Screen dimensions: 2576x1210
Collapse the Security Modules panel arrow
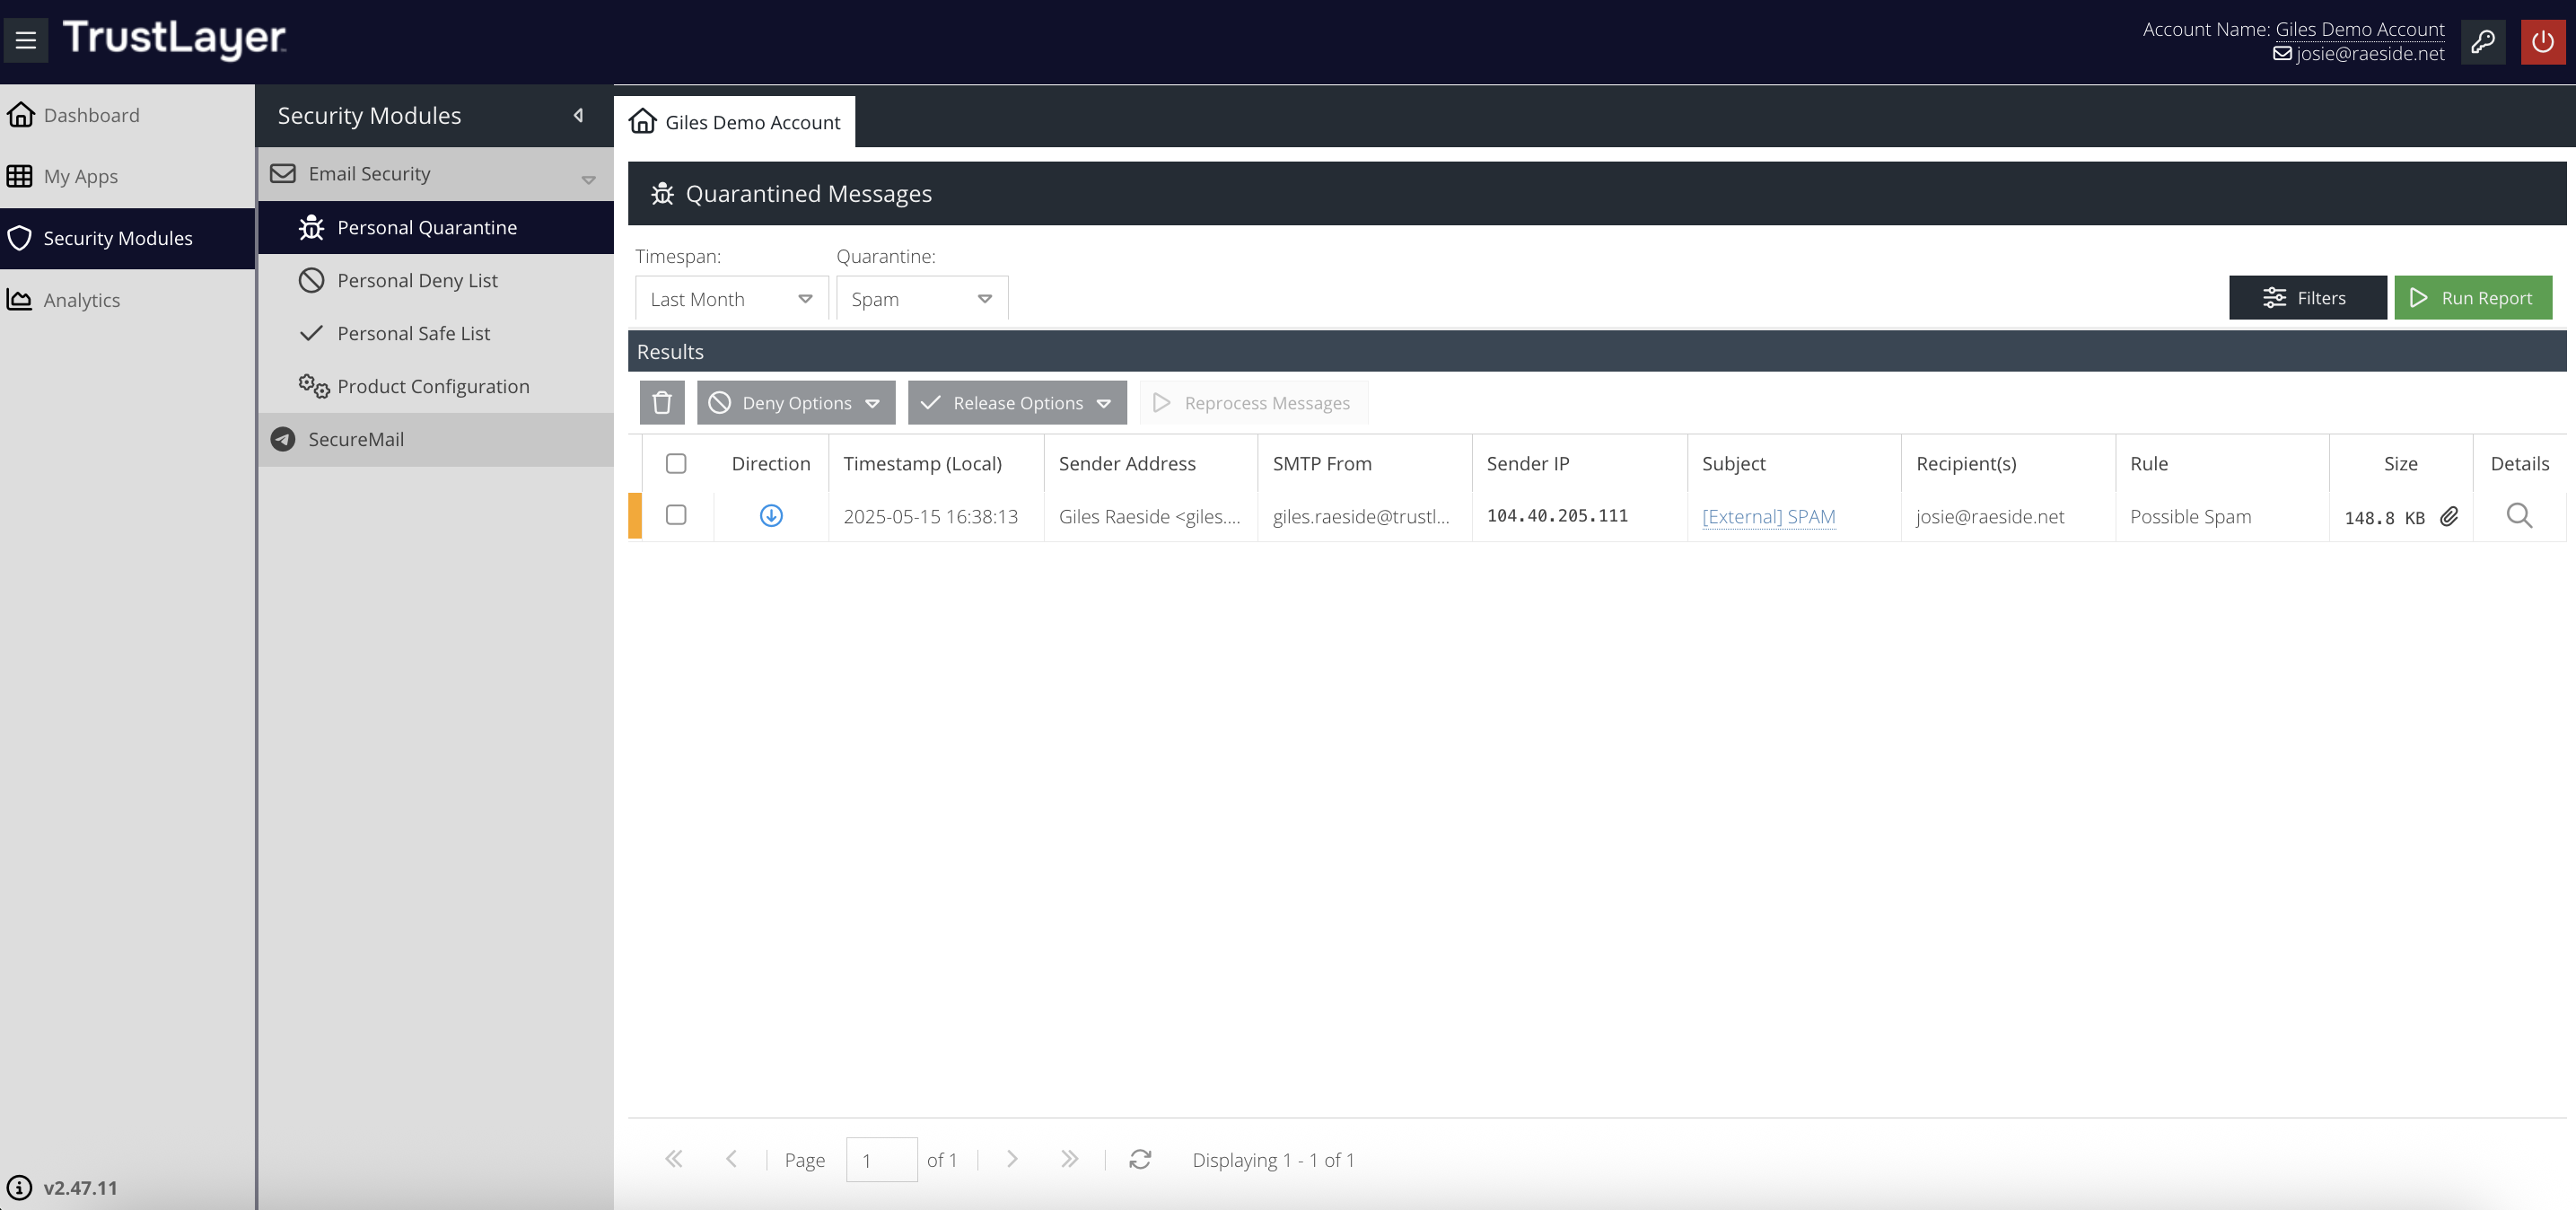pos(578,115)
